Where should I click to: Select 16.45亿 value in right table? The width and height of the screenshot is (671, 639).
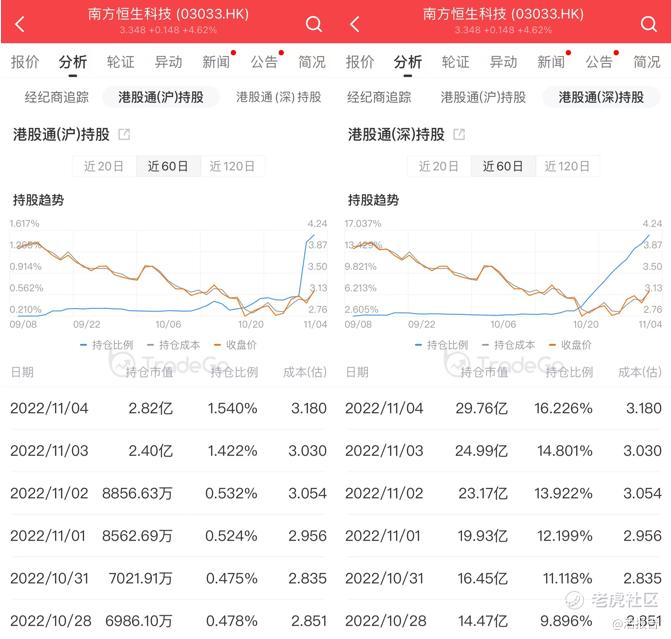[x=483, y=578]
